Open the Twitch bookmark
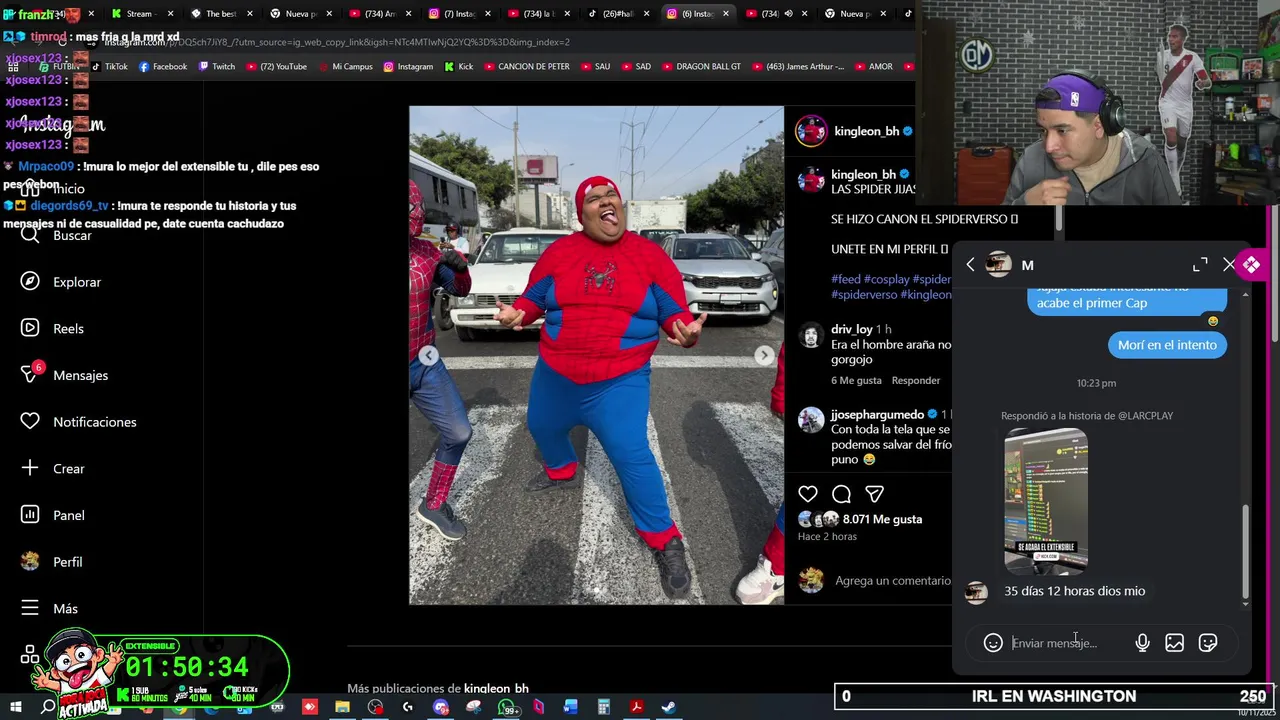The height and width of the screenshot is (720, 1280). tap(217, 66)
